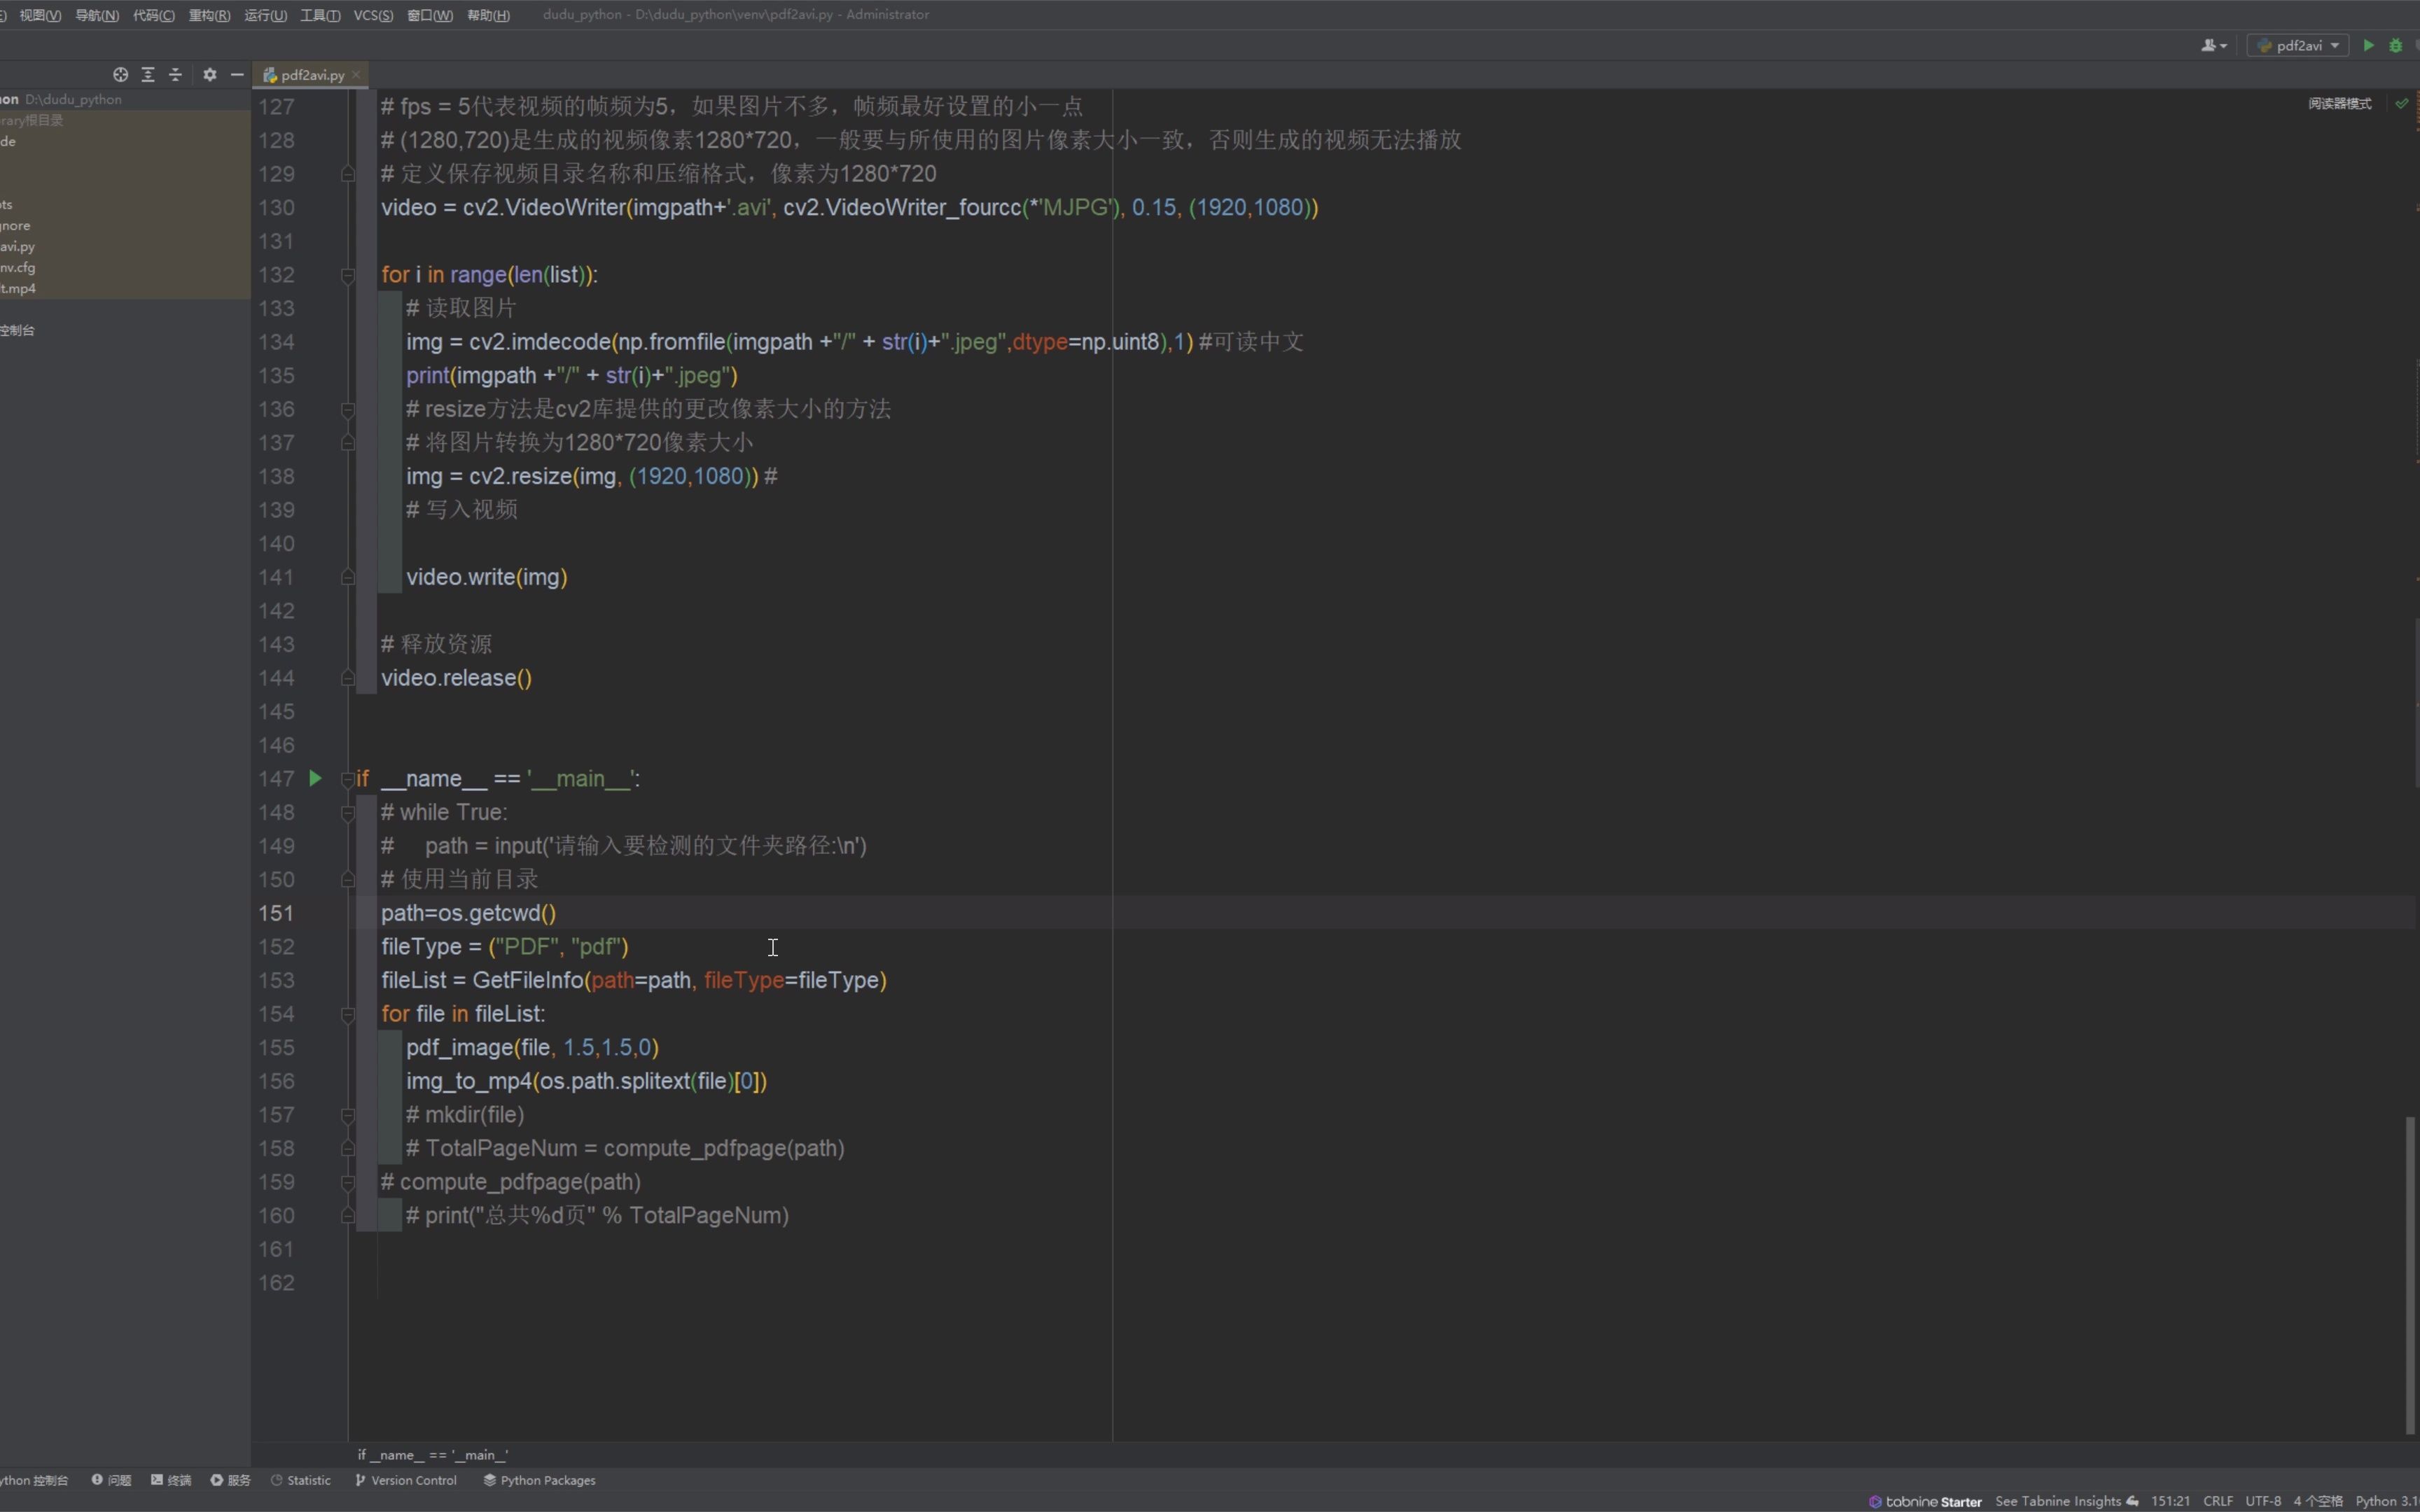Start debugging with the bug icon
Screen dimensions: 2420x1512
[x=2396, y=45]
